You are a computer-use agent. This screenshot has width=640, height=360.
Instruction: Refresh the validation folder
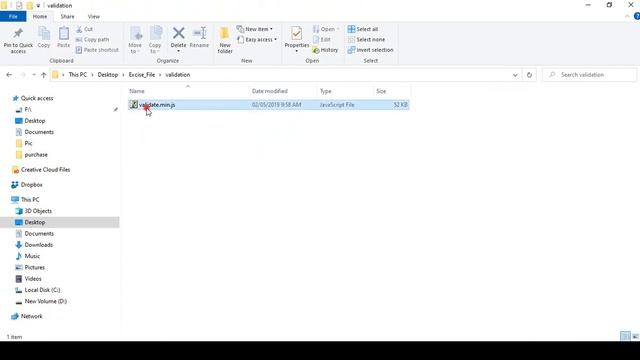pos(529,75)
